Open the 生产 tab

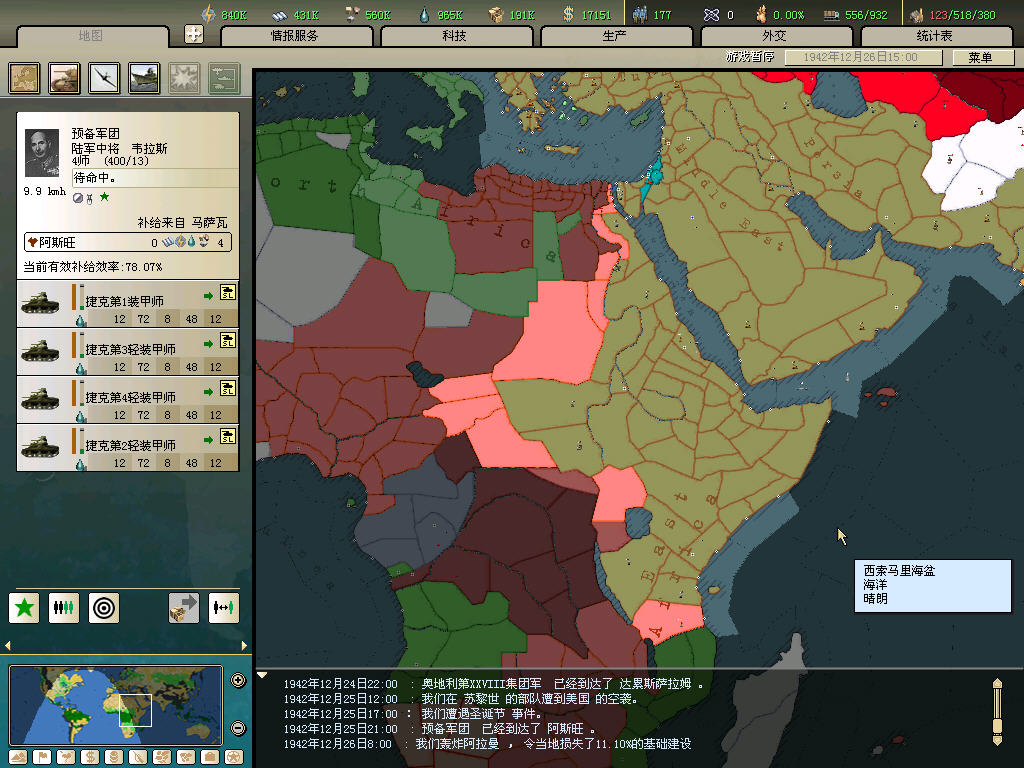point(615,36)
